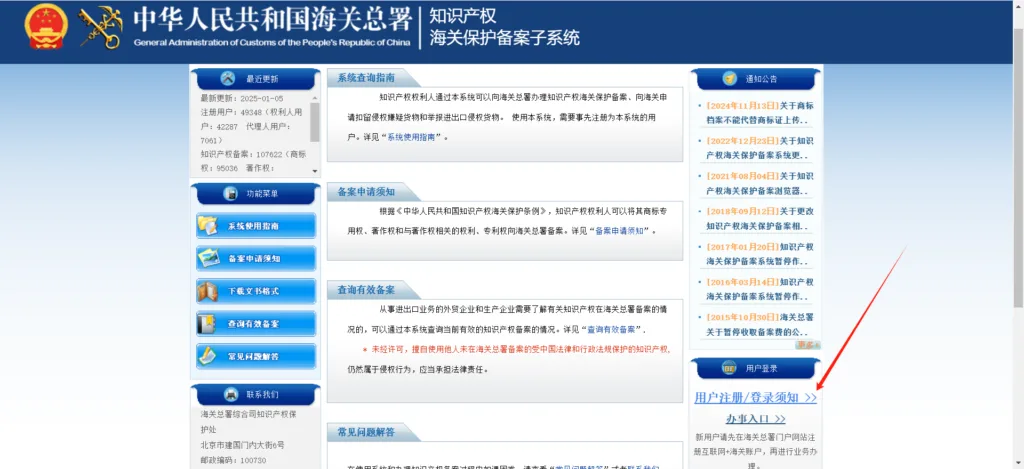Click the telephone icon in 联系我们 header
Viewport: 1024px width, 469px height.
(x=230, y=394)
